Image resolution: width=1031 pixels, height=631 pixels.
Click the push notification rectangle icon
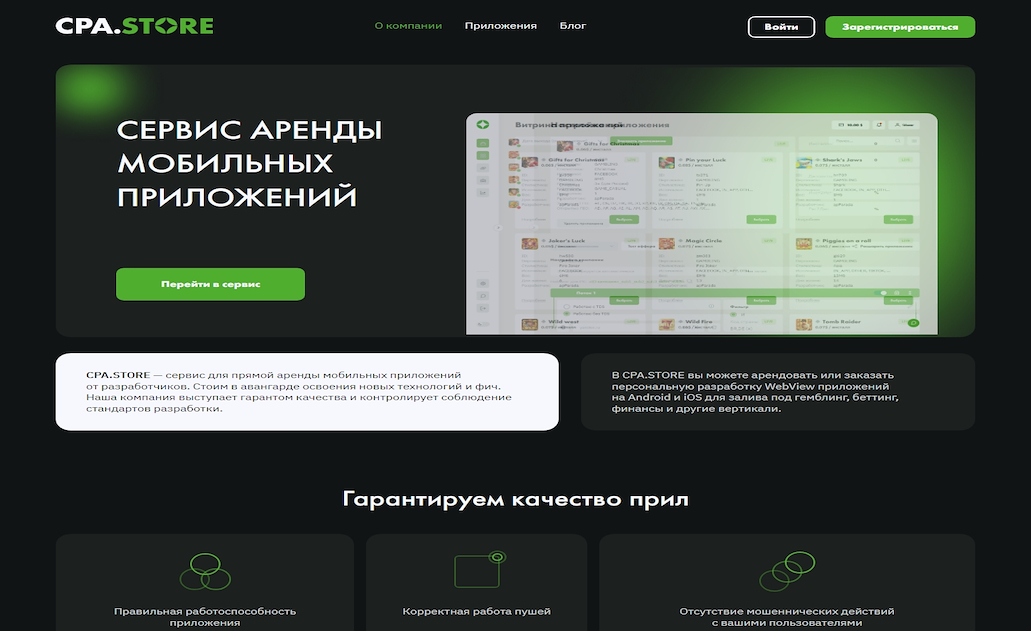point(479,569)
